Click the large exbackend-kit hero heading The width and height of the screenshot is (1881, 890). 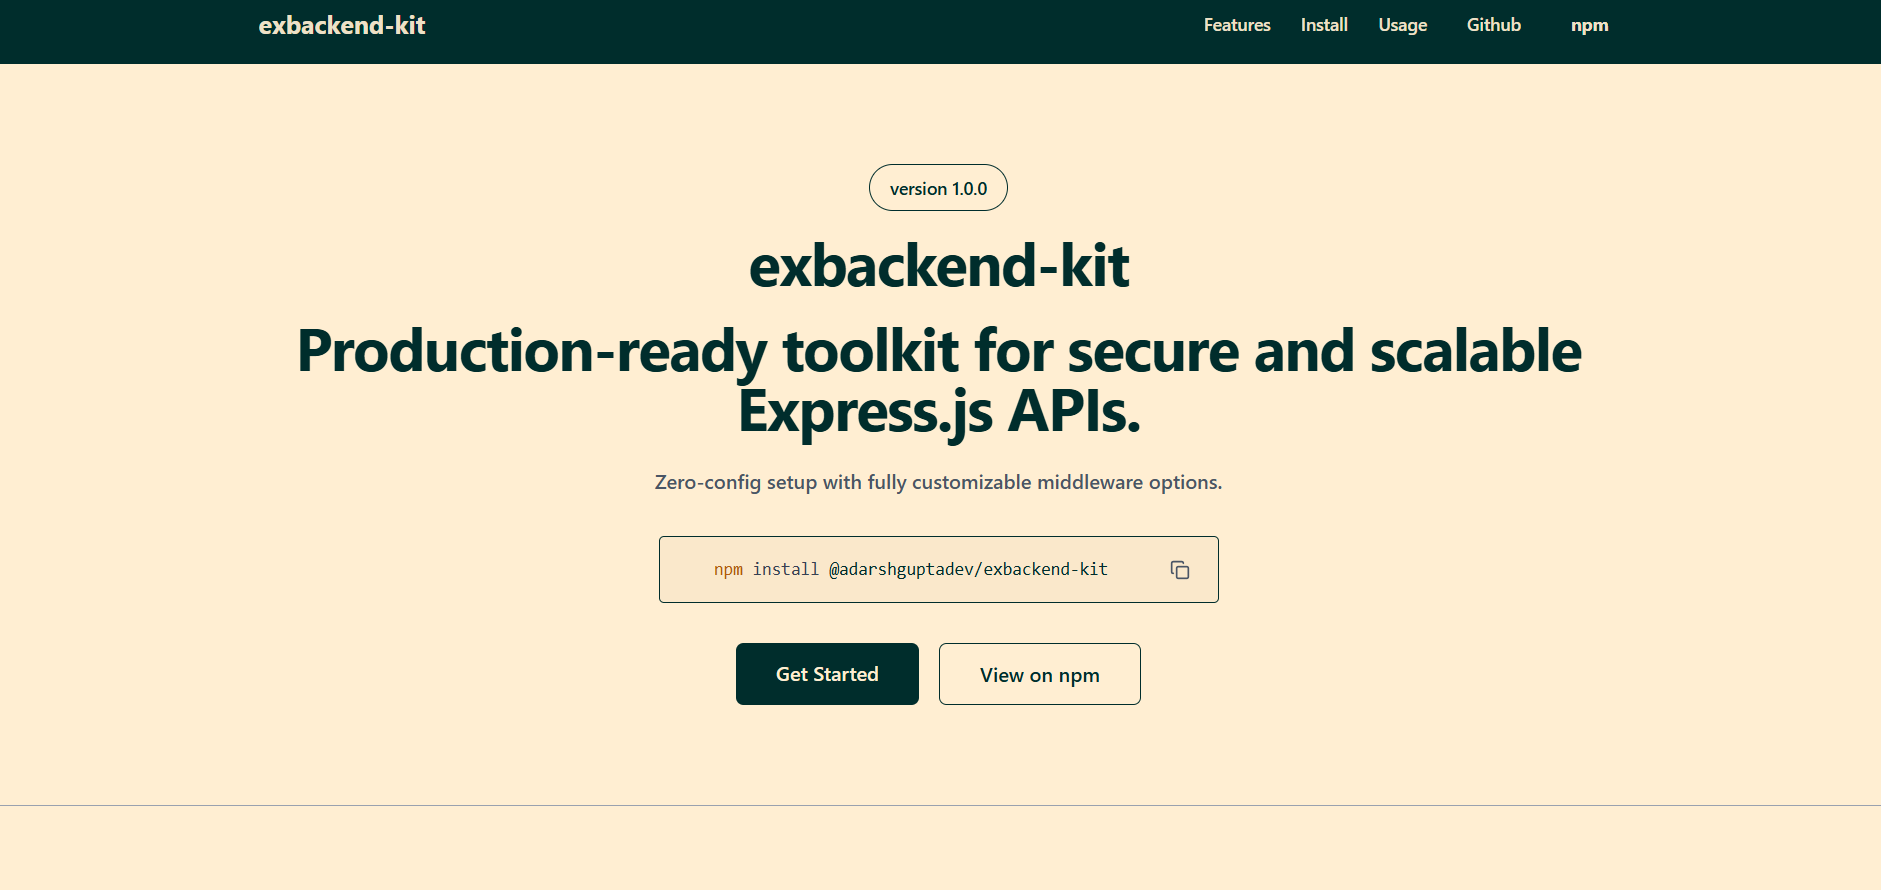[x=939, y=266]
